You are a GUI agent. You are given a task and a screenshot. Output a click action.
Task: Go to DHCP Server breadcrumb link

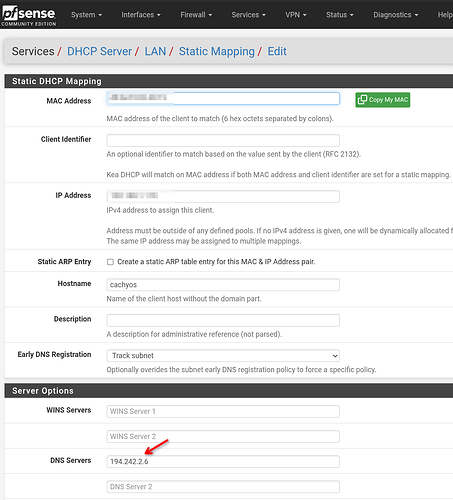[x=99, y=51]
